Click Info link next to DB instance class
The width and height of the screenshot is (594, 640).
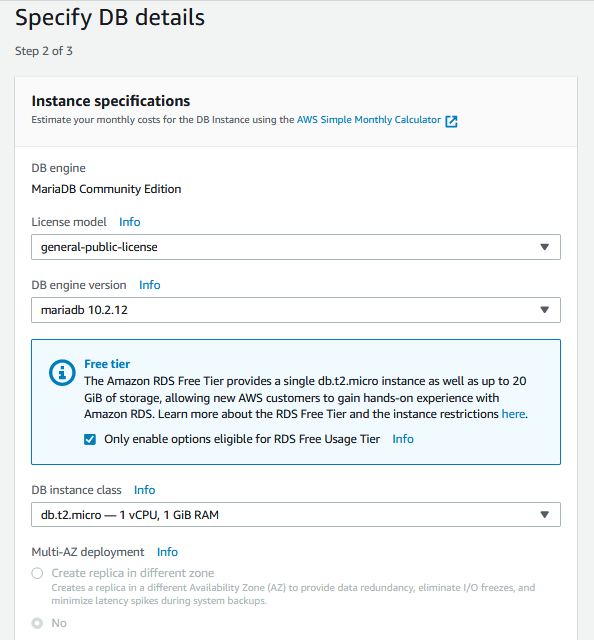tap(145, 490)
